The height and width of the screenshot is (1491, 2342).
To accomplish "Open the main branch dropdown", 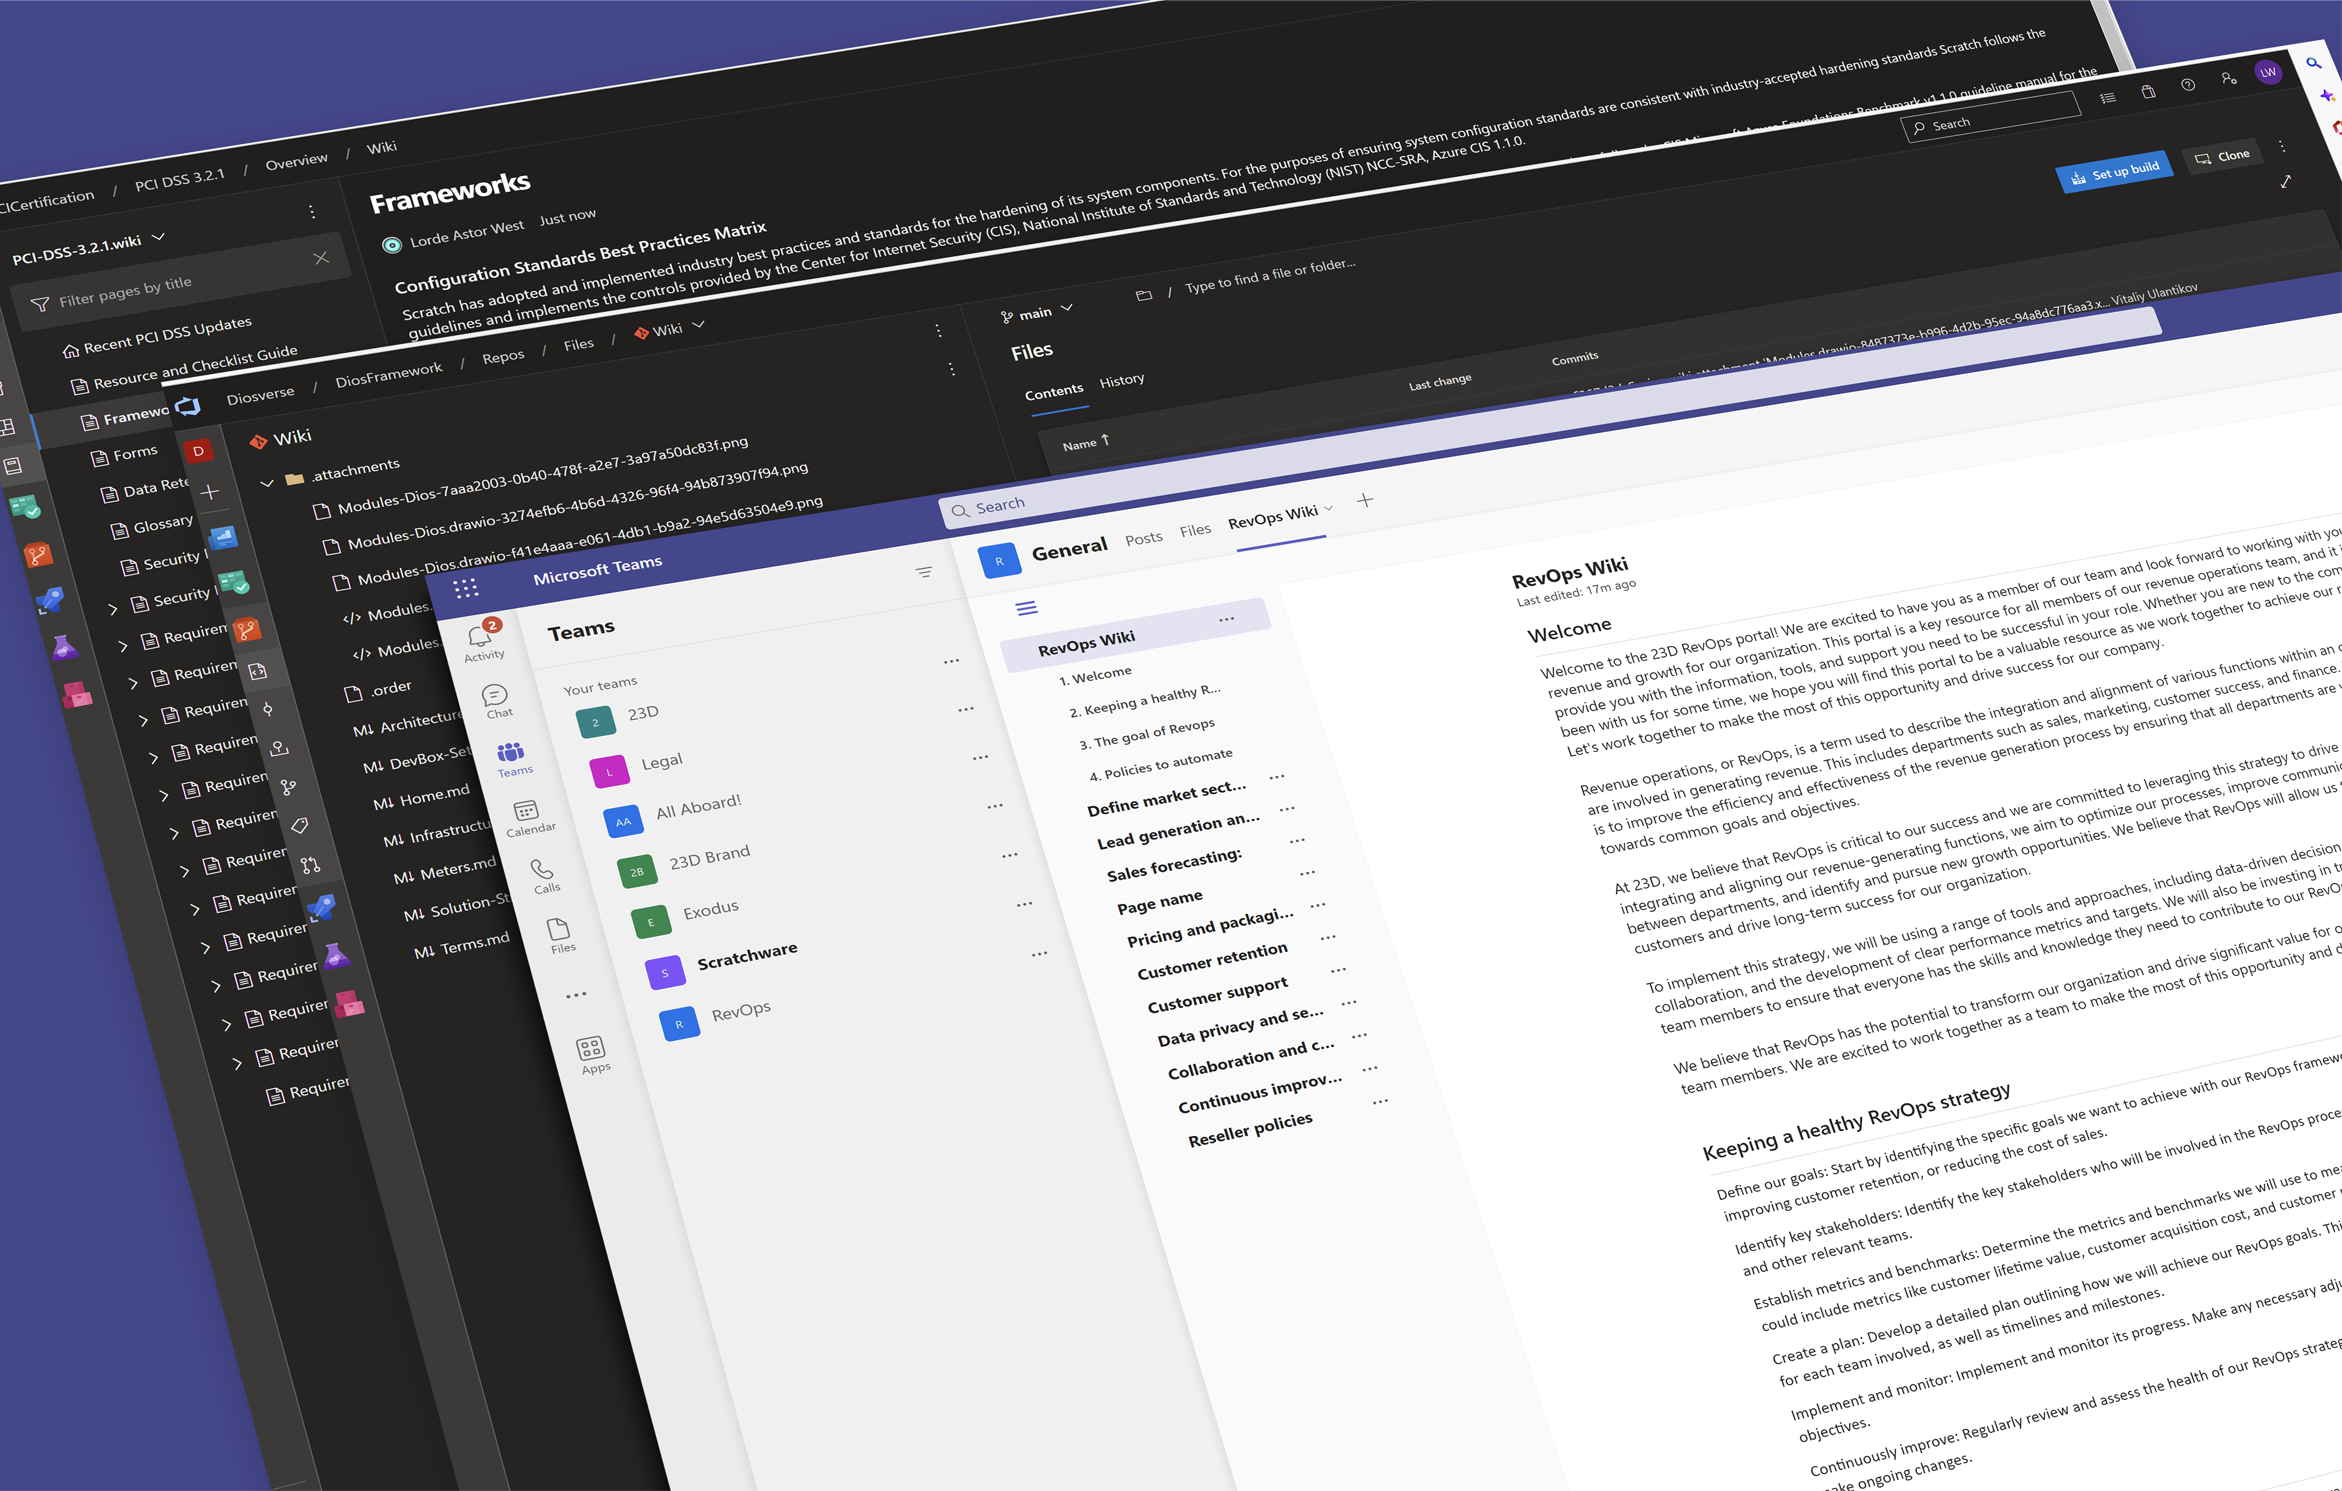I will point(1037,313).
